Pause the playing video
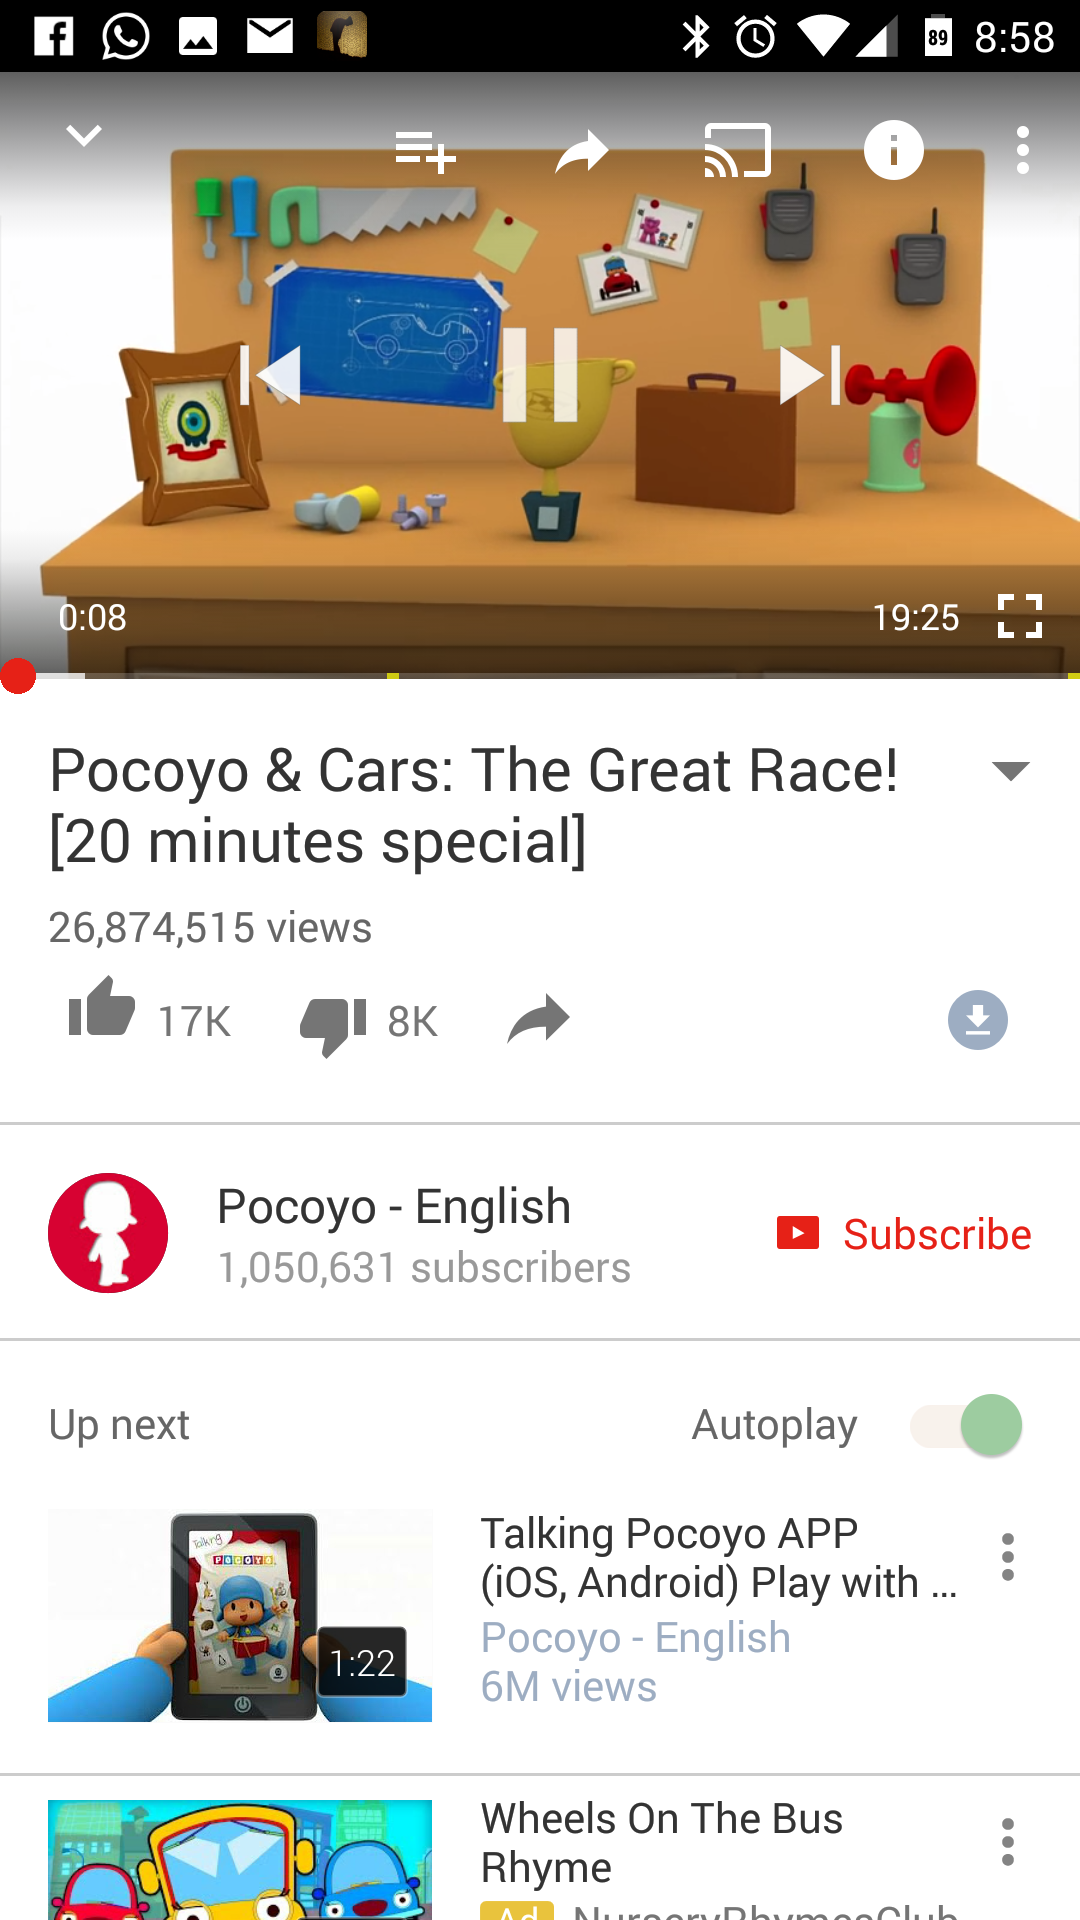 pos(540,375)
